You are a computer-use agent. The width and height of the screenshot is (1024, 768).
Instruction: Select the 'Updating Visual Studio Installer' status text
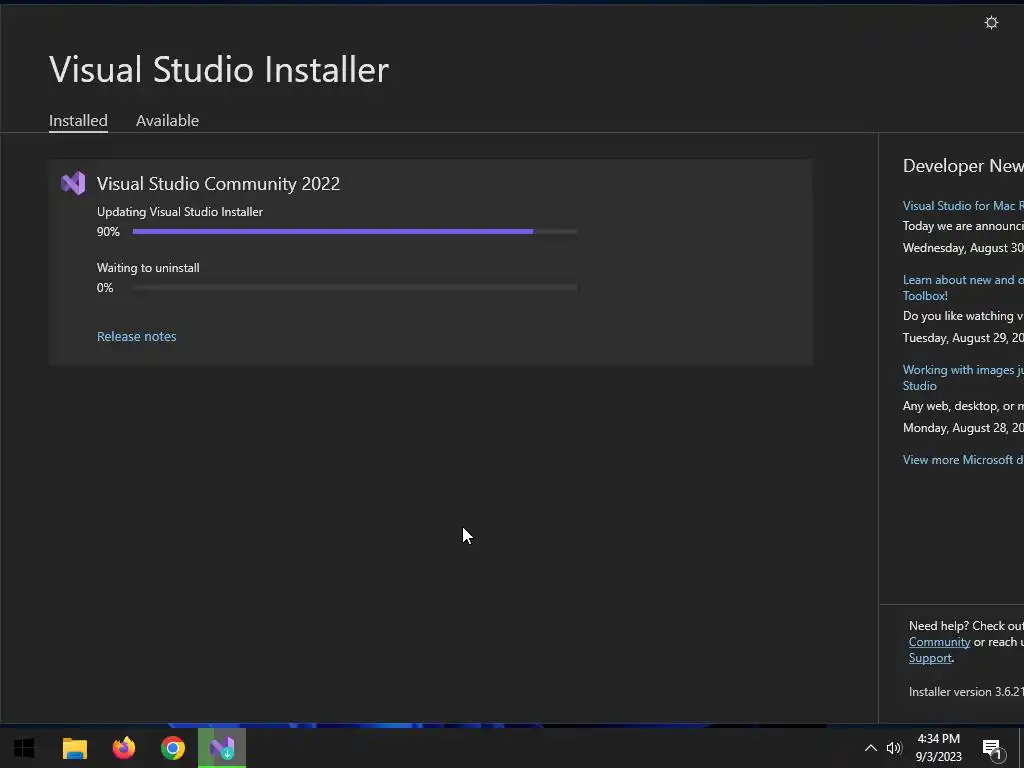[x=180, y=212]
